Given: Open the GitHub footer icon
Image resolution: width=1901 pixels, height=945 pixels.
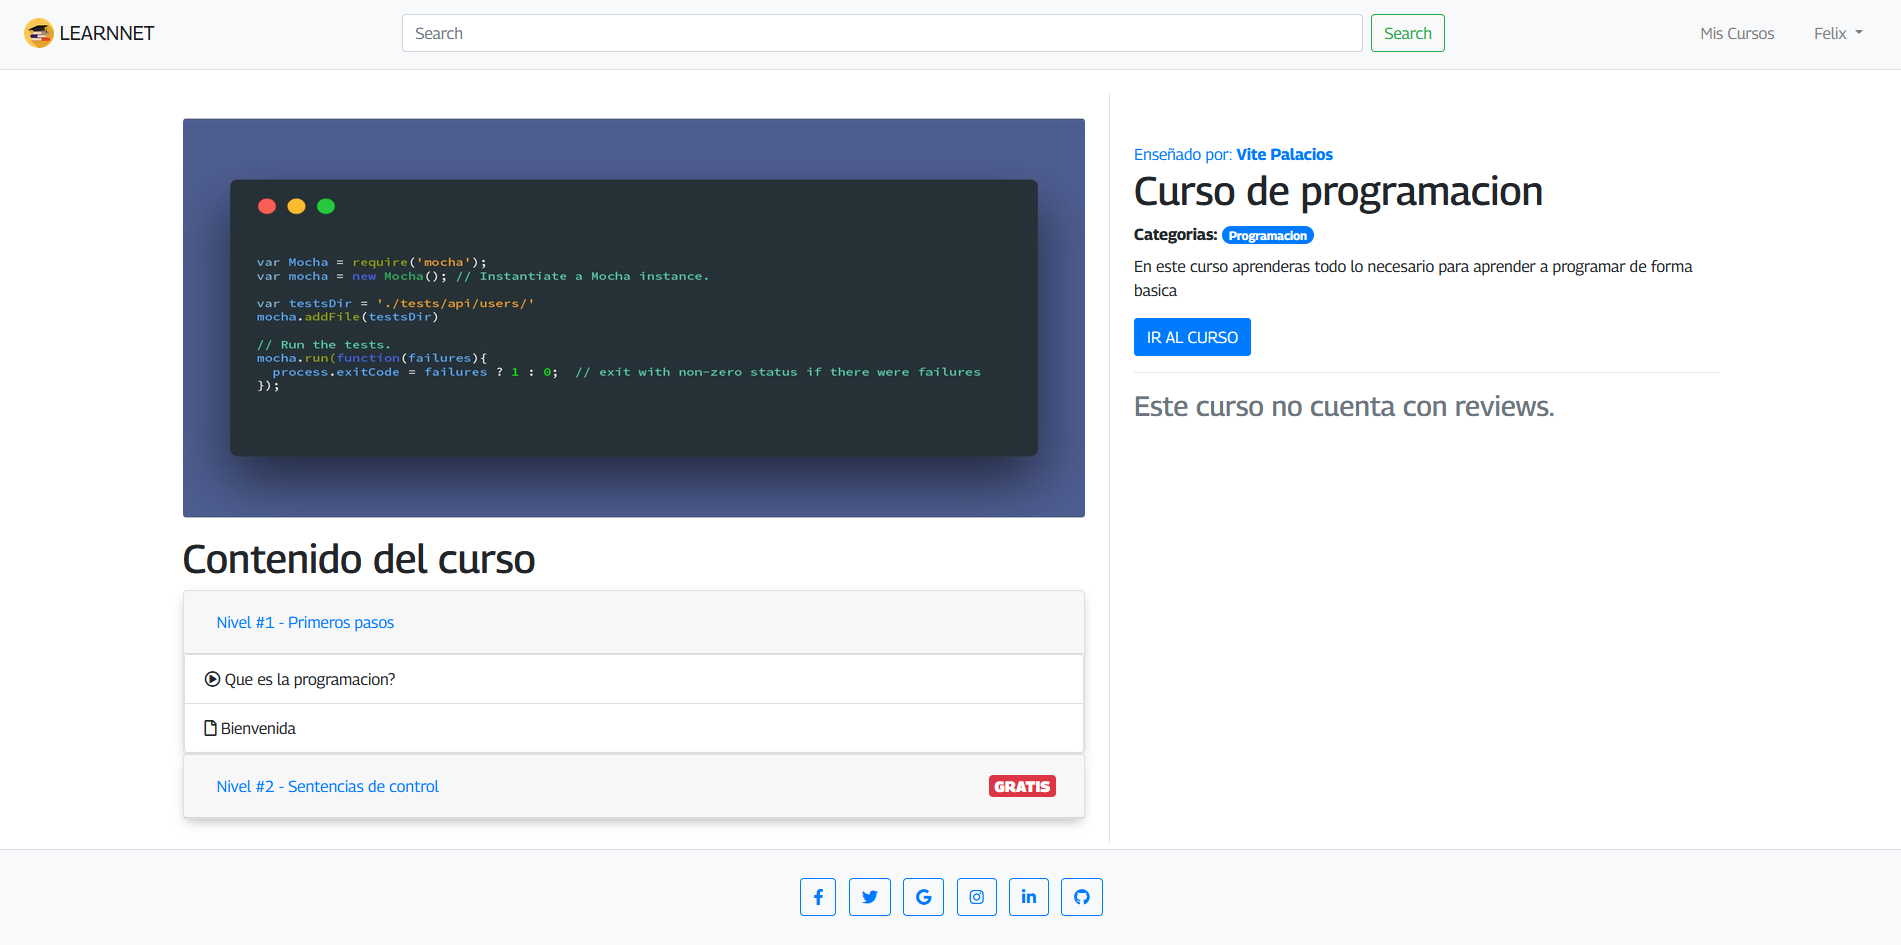Looking at the screenshot, I should pos(1081,897).
